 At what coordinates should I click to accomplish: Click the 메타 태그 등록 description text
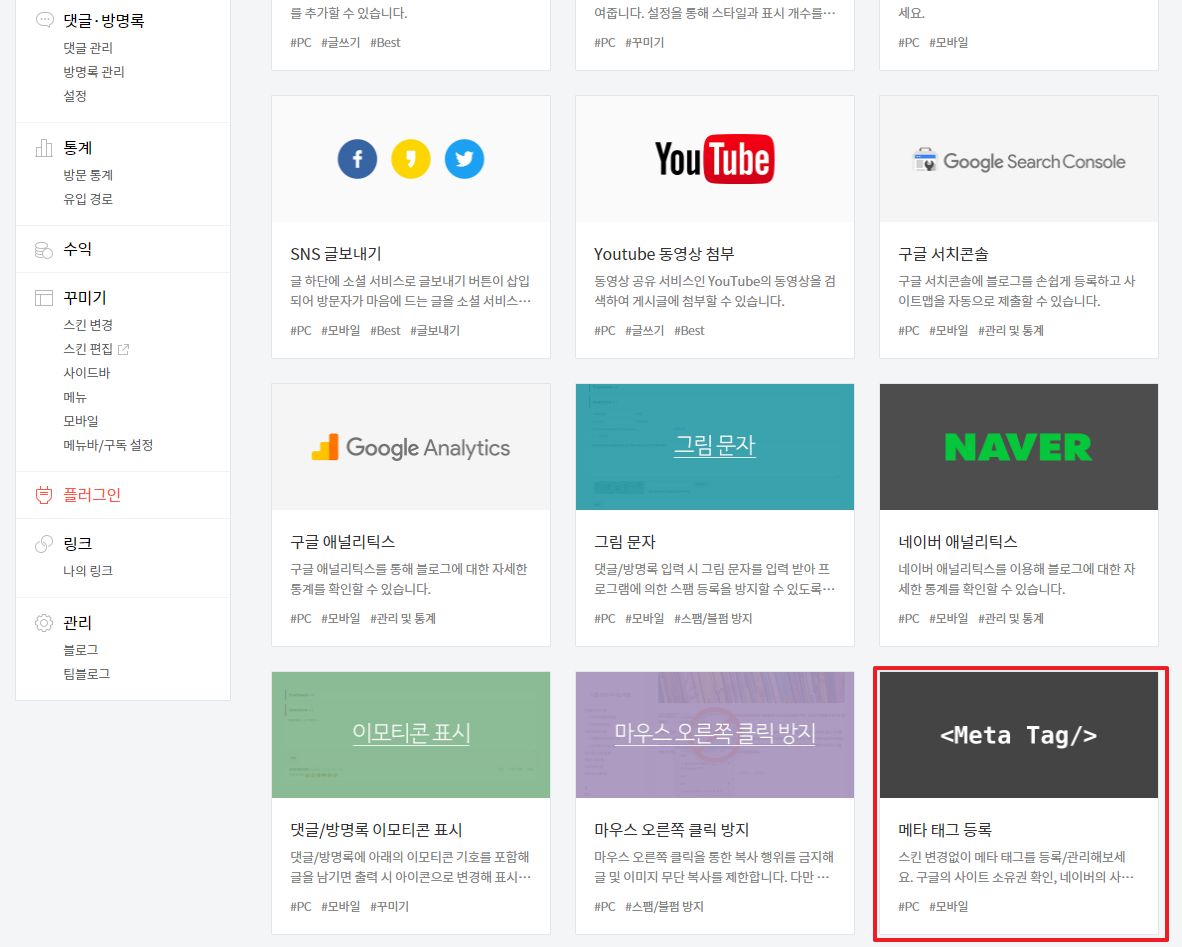[1015, 867]
